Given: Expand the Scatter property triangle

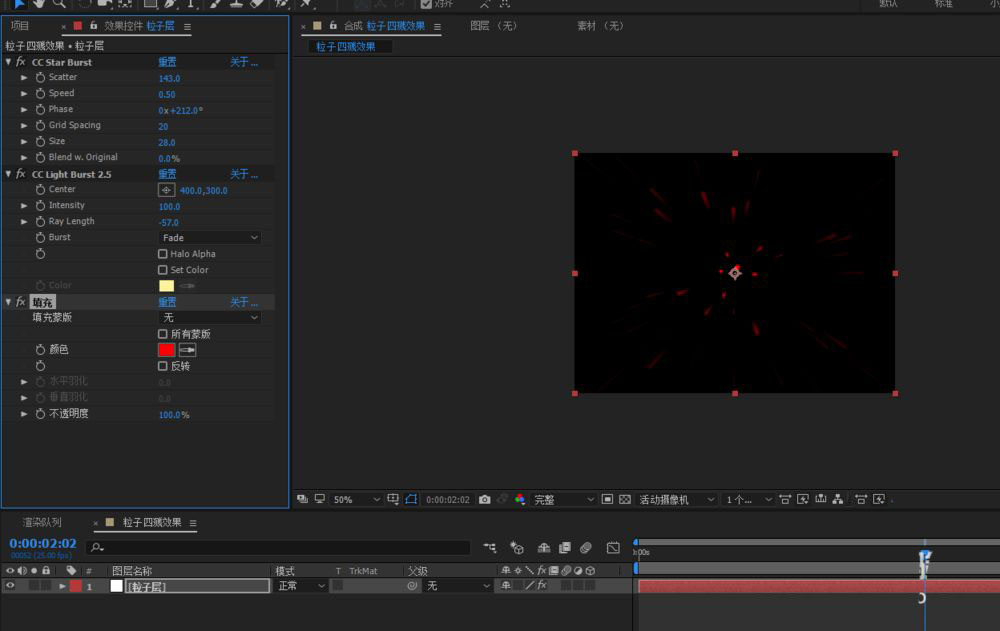Looking at the screenshot, I should (25, 78).
